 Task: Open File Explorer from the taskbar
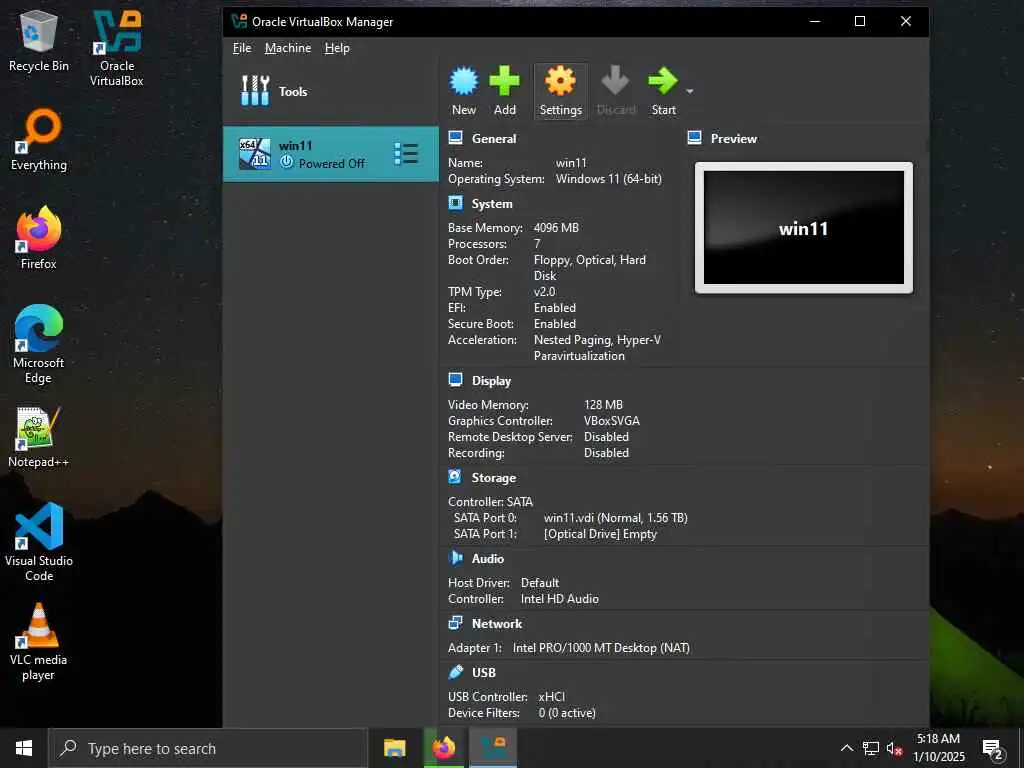[x=394, y=748]
